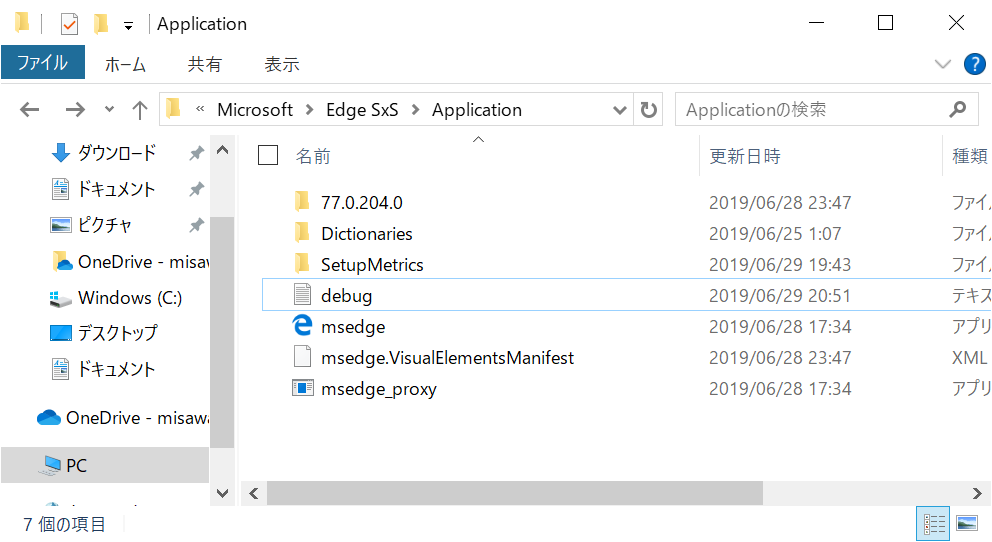Click the msedge application icon
Screen dimensions: 992x542
(302, 327)
